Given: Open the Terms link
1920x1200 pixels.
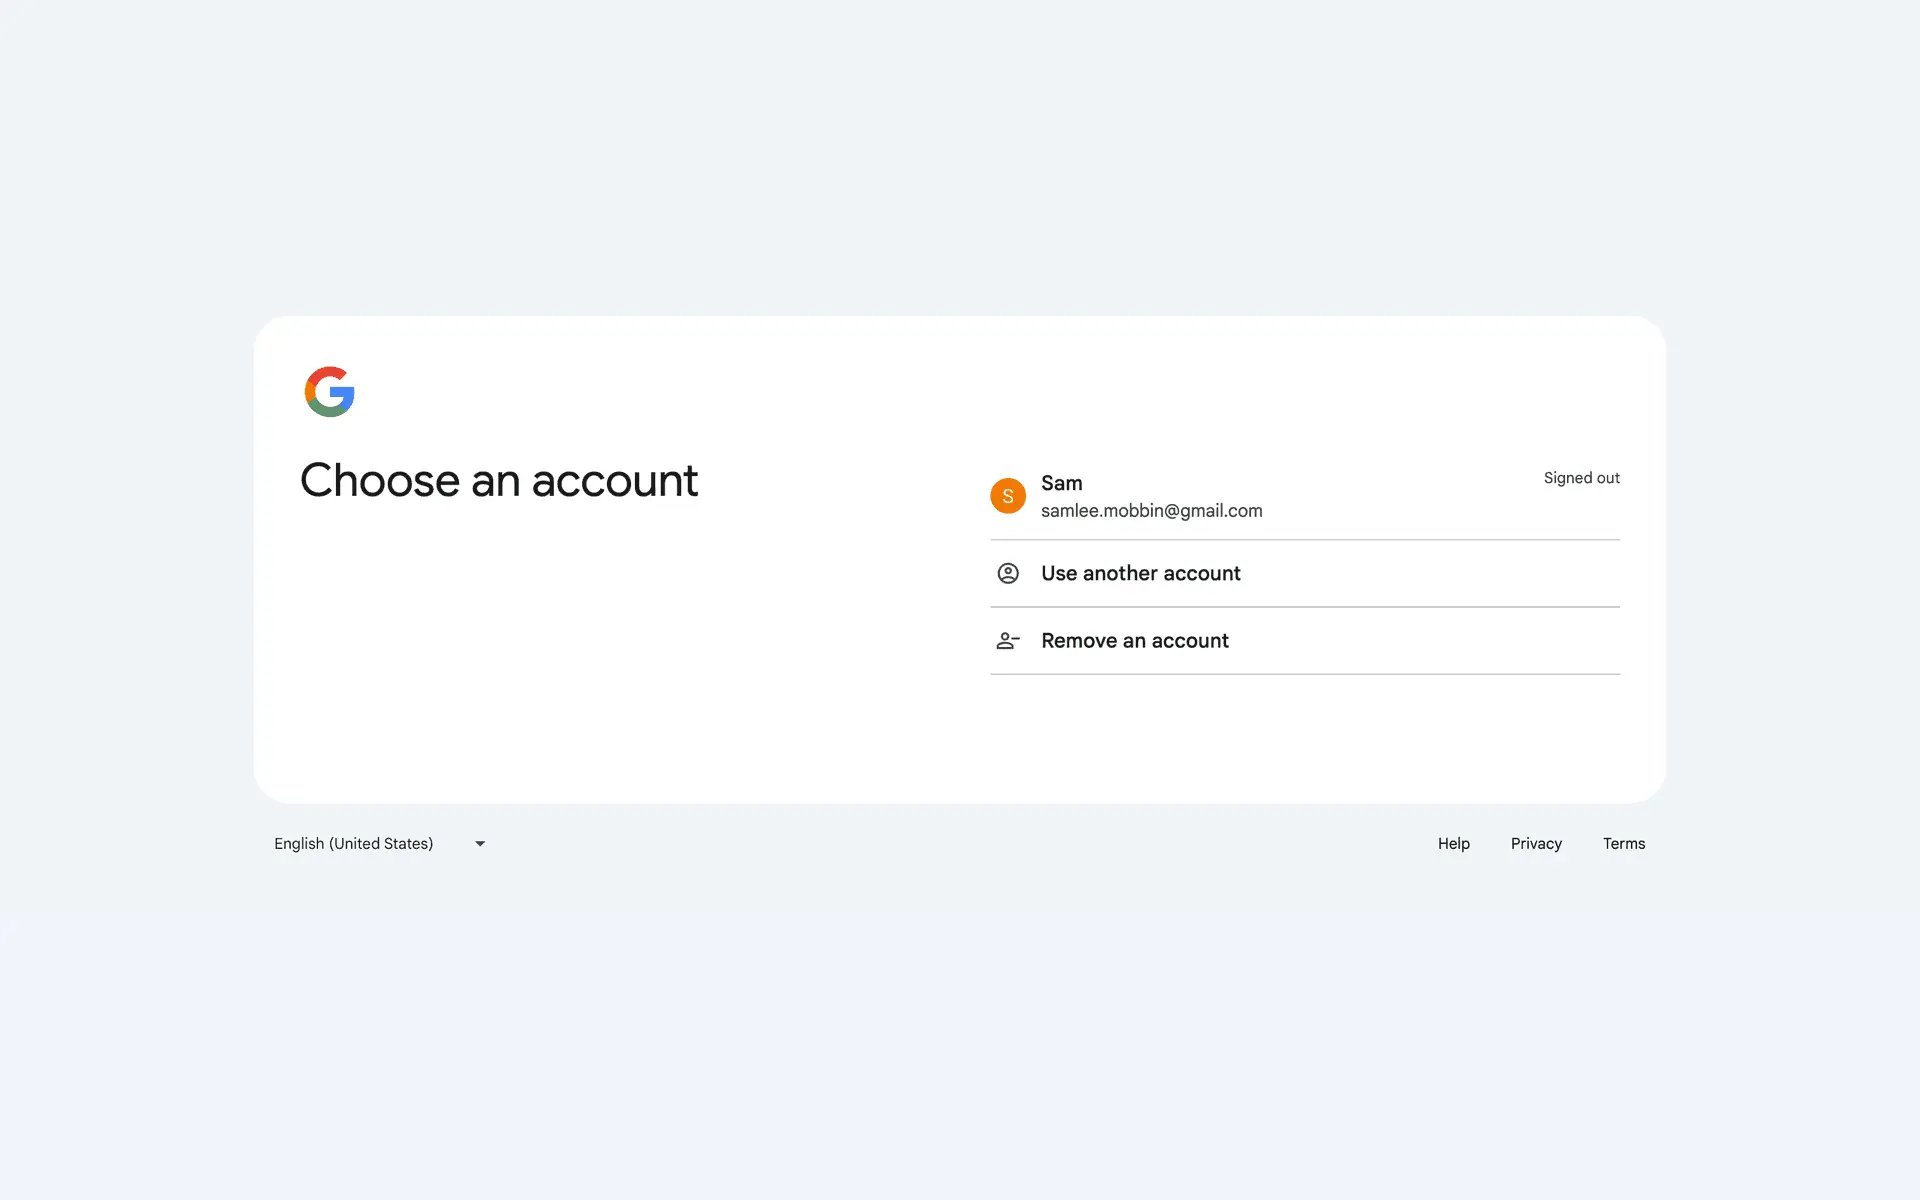Looking at the screenshot, I should (x=1623, y=844).
